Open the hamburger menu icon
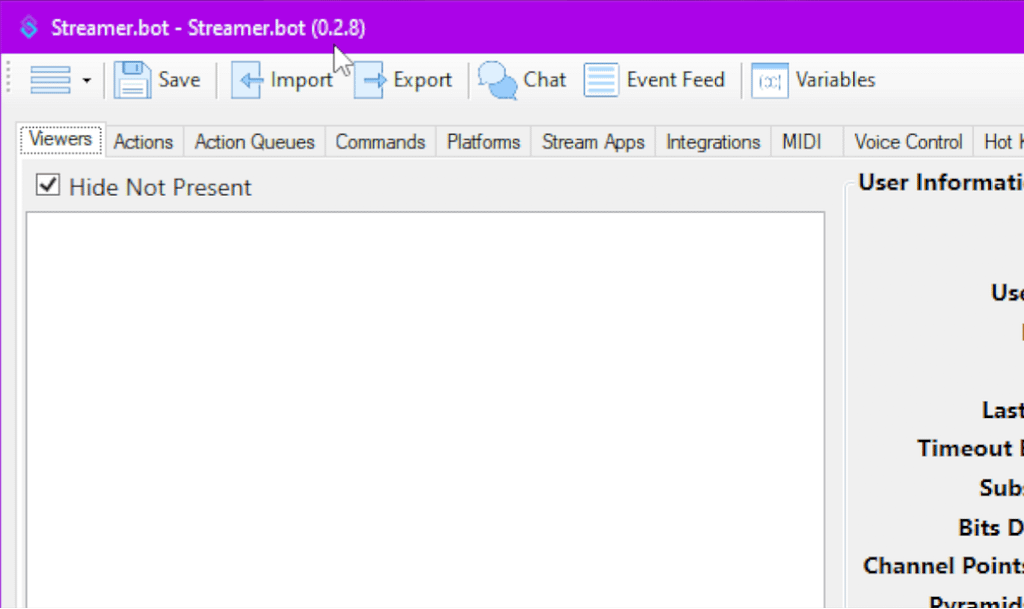The width and height of the screenshot is (1024, 609). tap(50, 80)
